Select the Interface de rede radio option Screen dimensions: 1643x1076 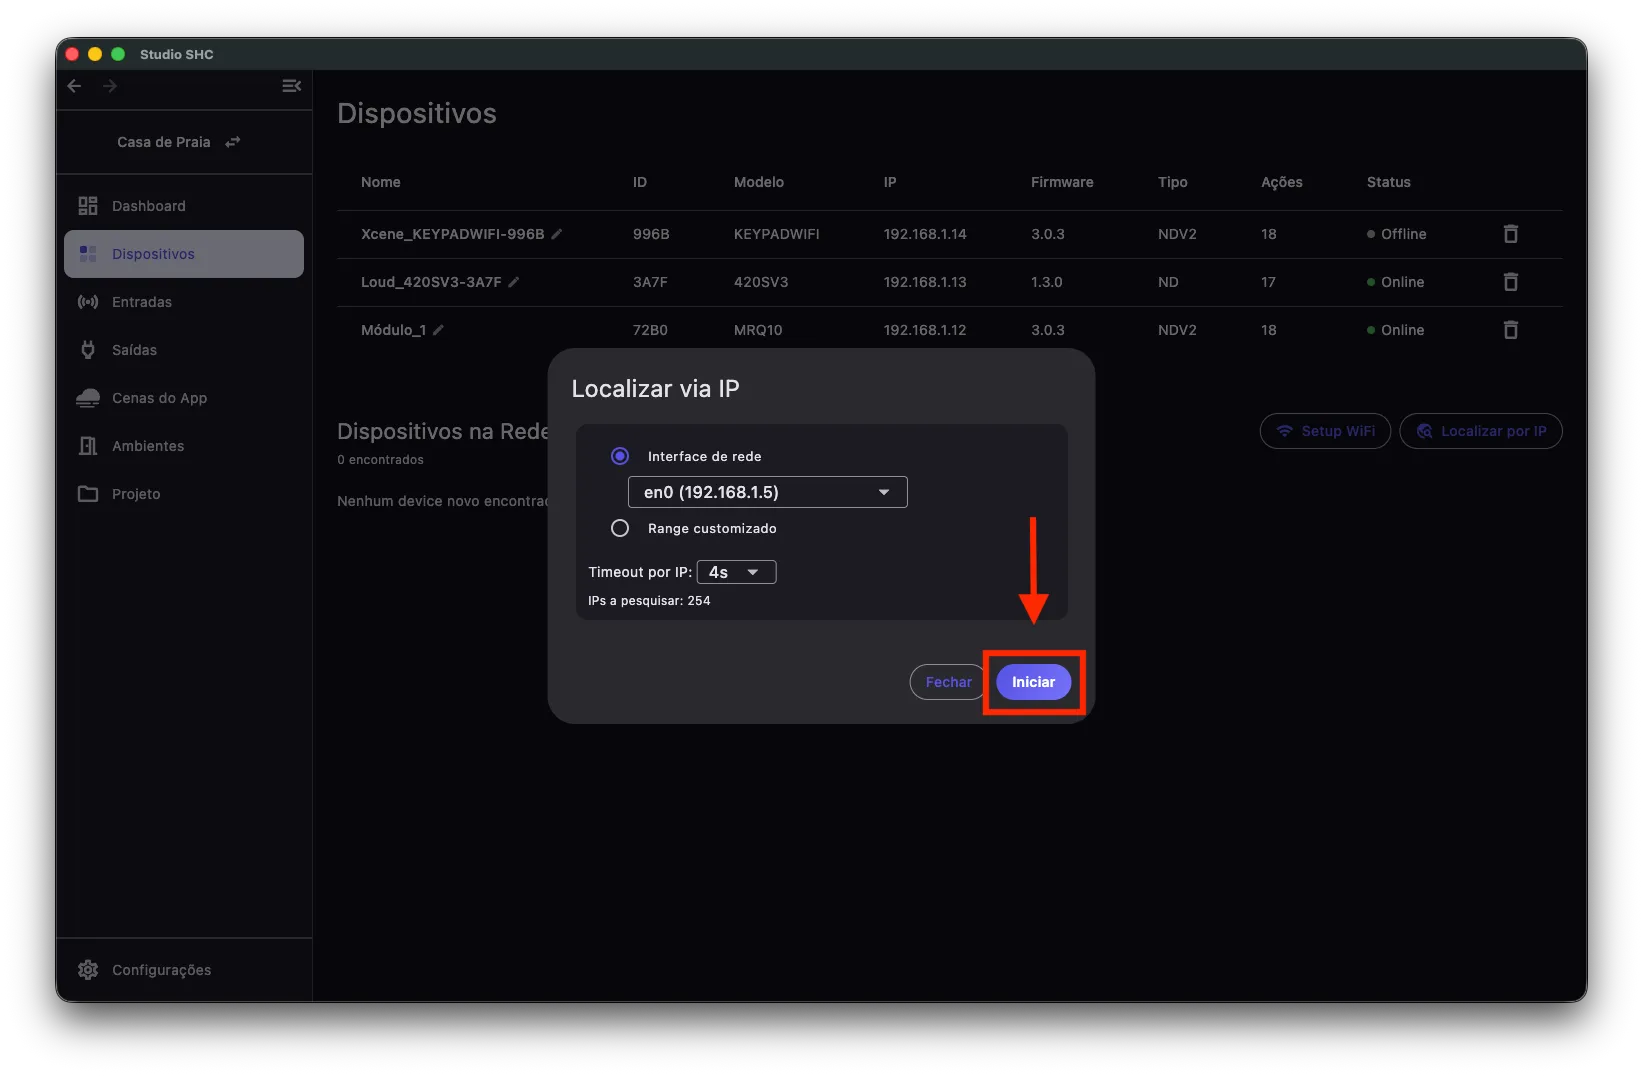pos(620,456)
